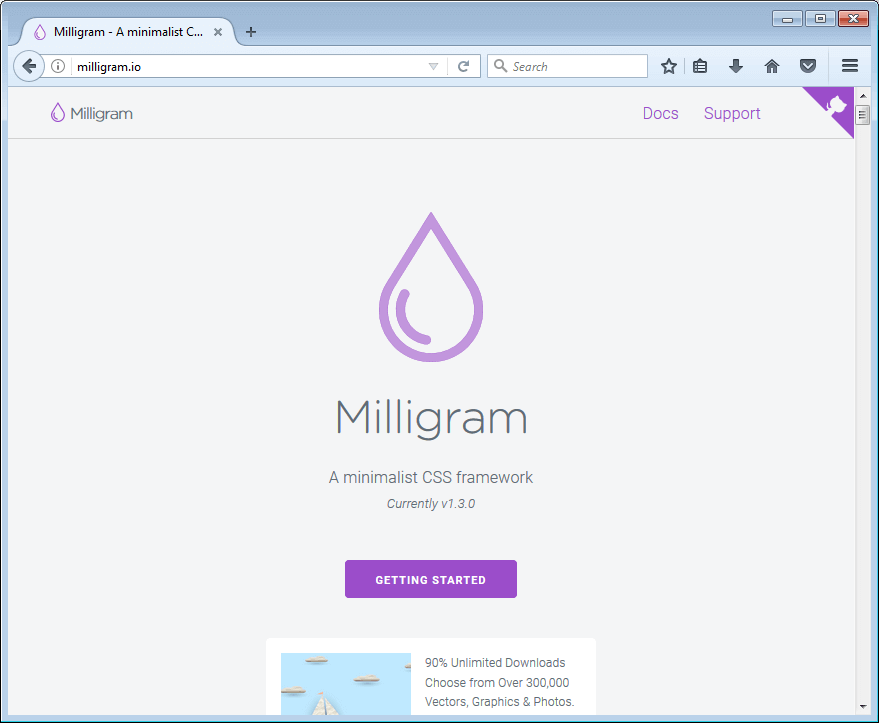
Task: Click the browser back arrow button
Action: pyautogui.click(x=29, y=66)
